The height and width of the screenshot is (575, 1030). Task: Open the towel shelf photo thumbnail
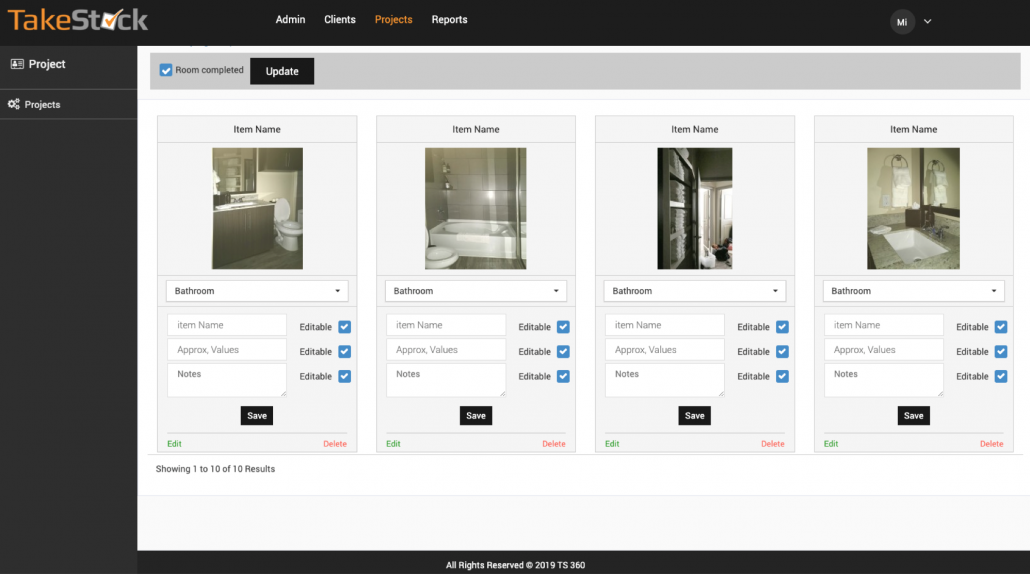pyautogui.click(x=694, y=208)
